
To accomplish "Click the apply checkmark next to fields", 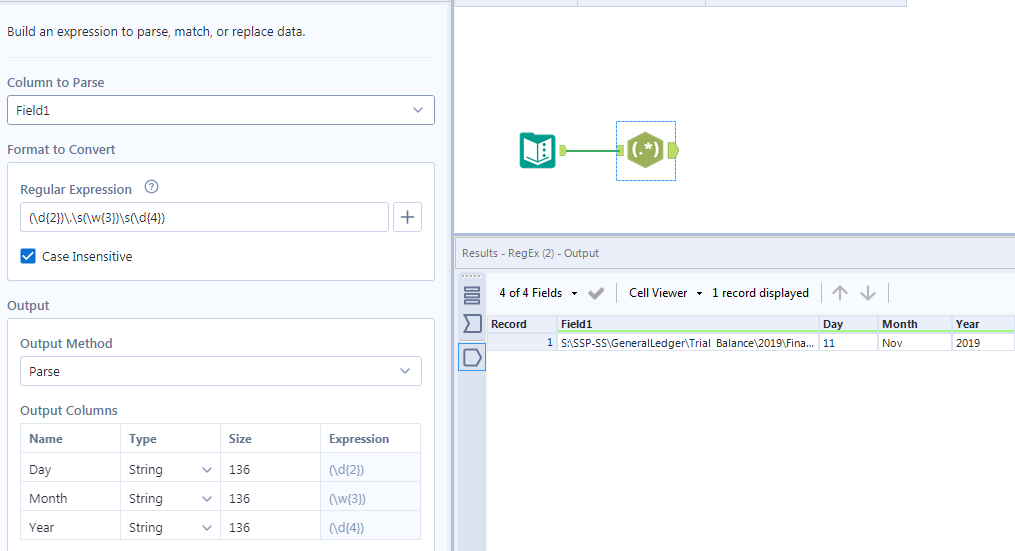I will point(596,293).
